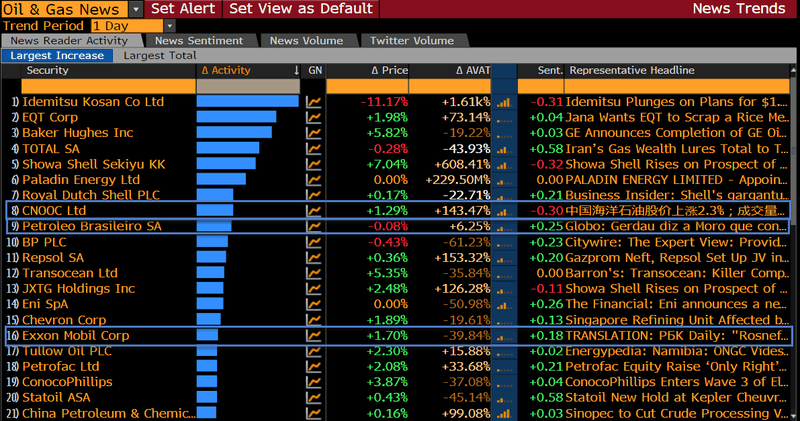Open chart icon for CNOOC Ltd
Viewport: 800px width, 421px height.
313,211
